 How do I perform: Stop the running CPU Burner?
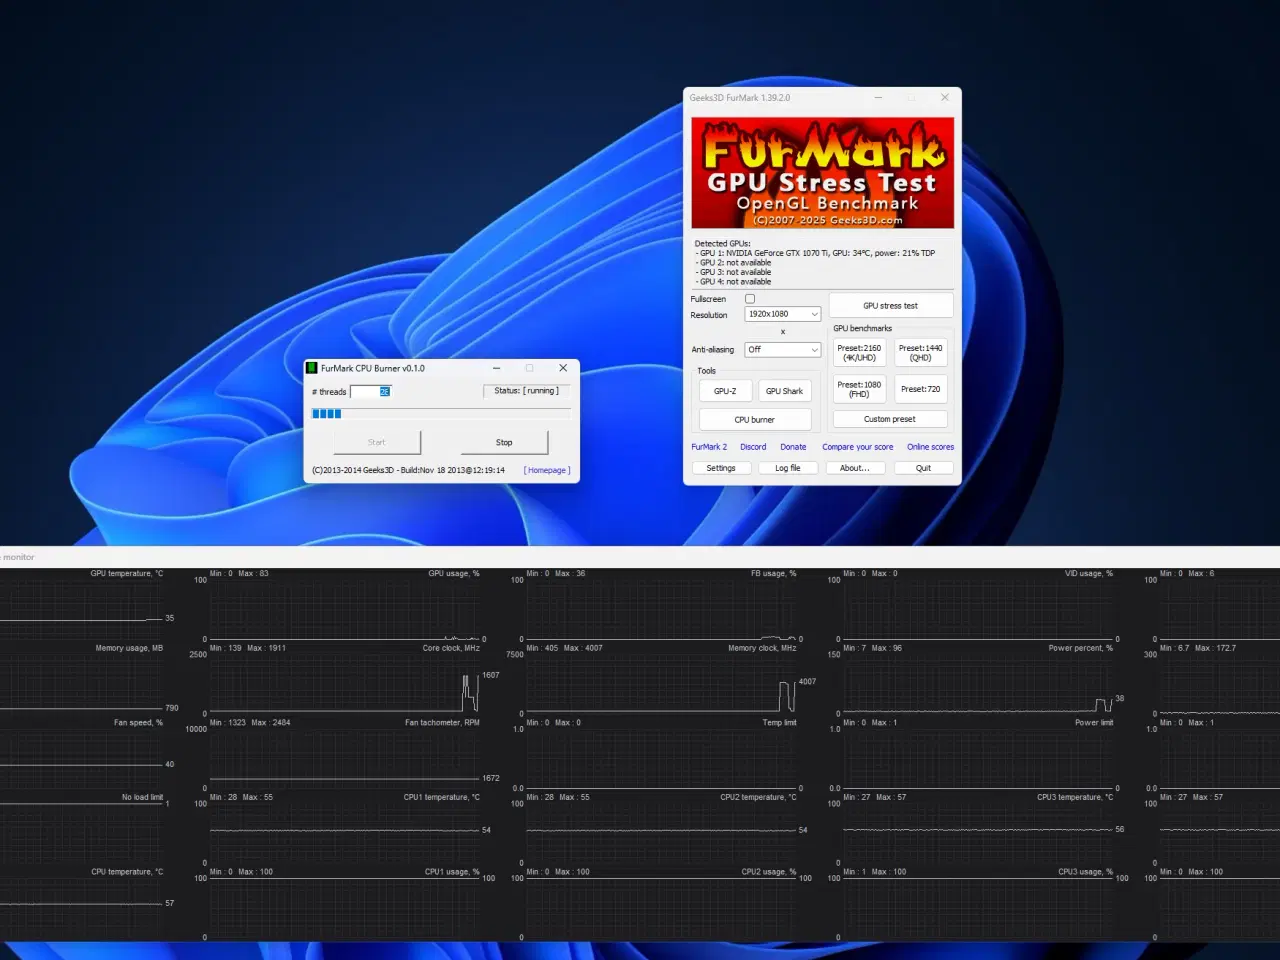point(504,442)
